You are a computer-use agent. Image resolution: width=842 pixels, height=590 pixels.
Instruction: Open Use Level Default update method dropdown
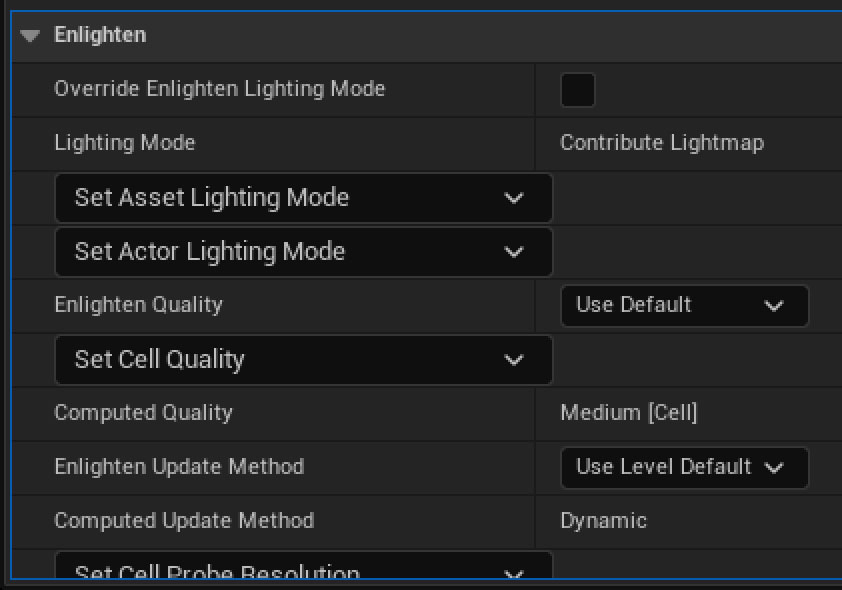coord(684,468)
